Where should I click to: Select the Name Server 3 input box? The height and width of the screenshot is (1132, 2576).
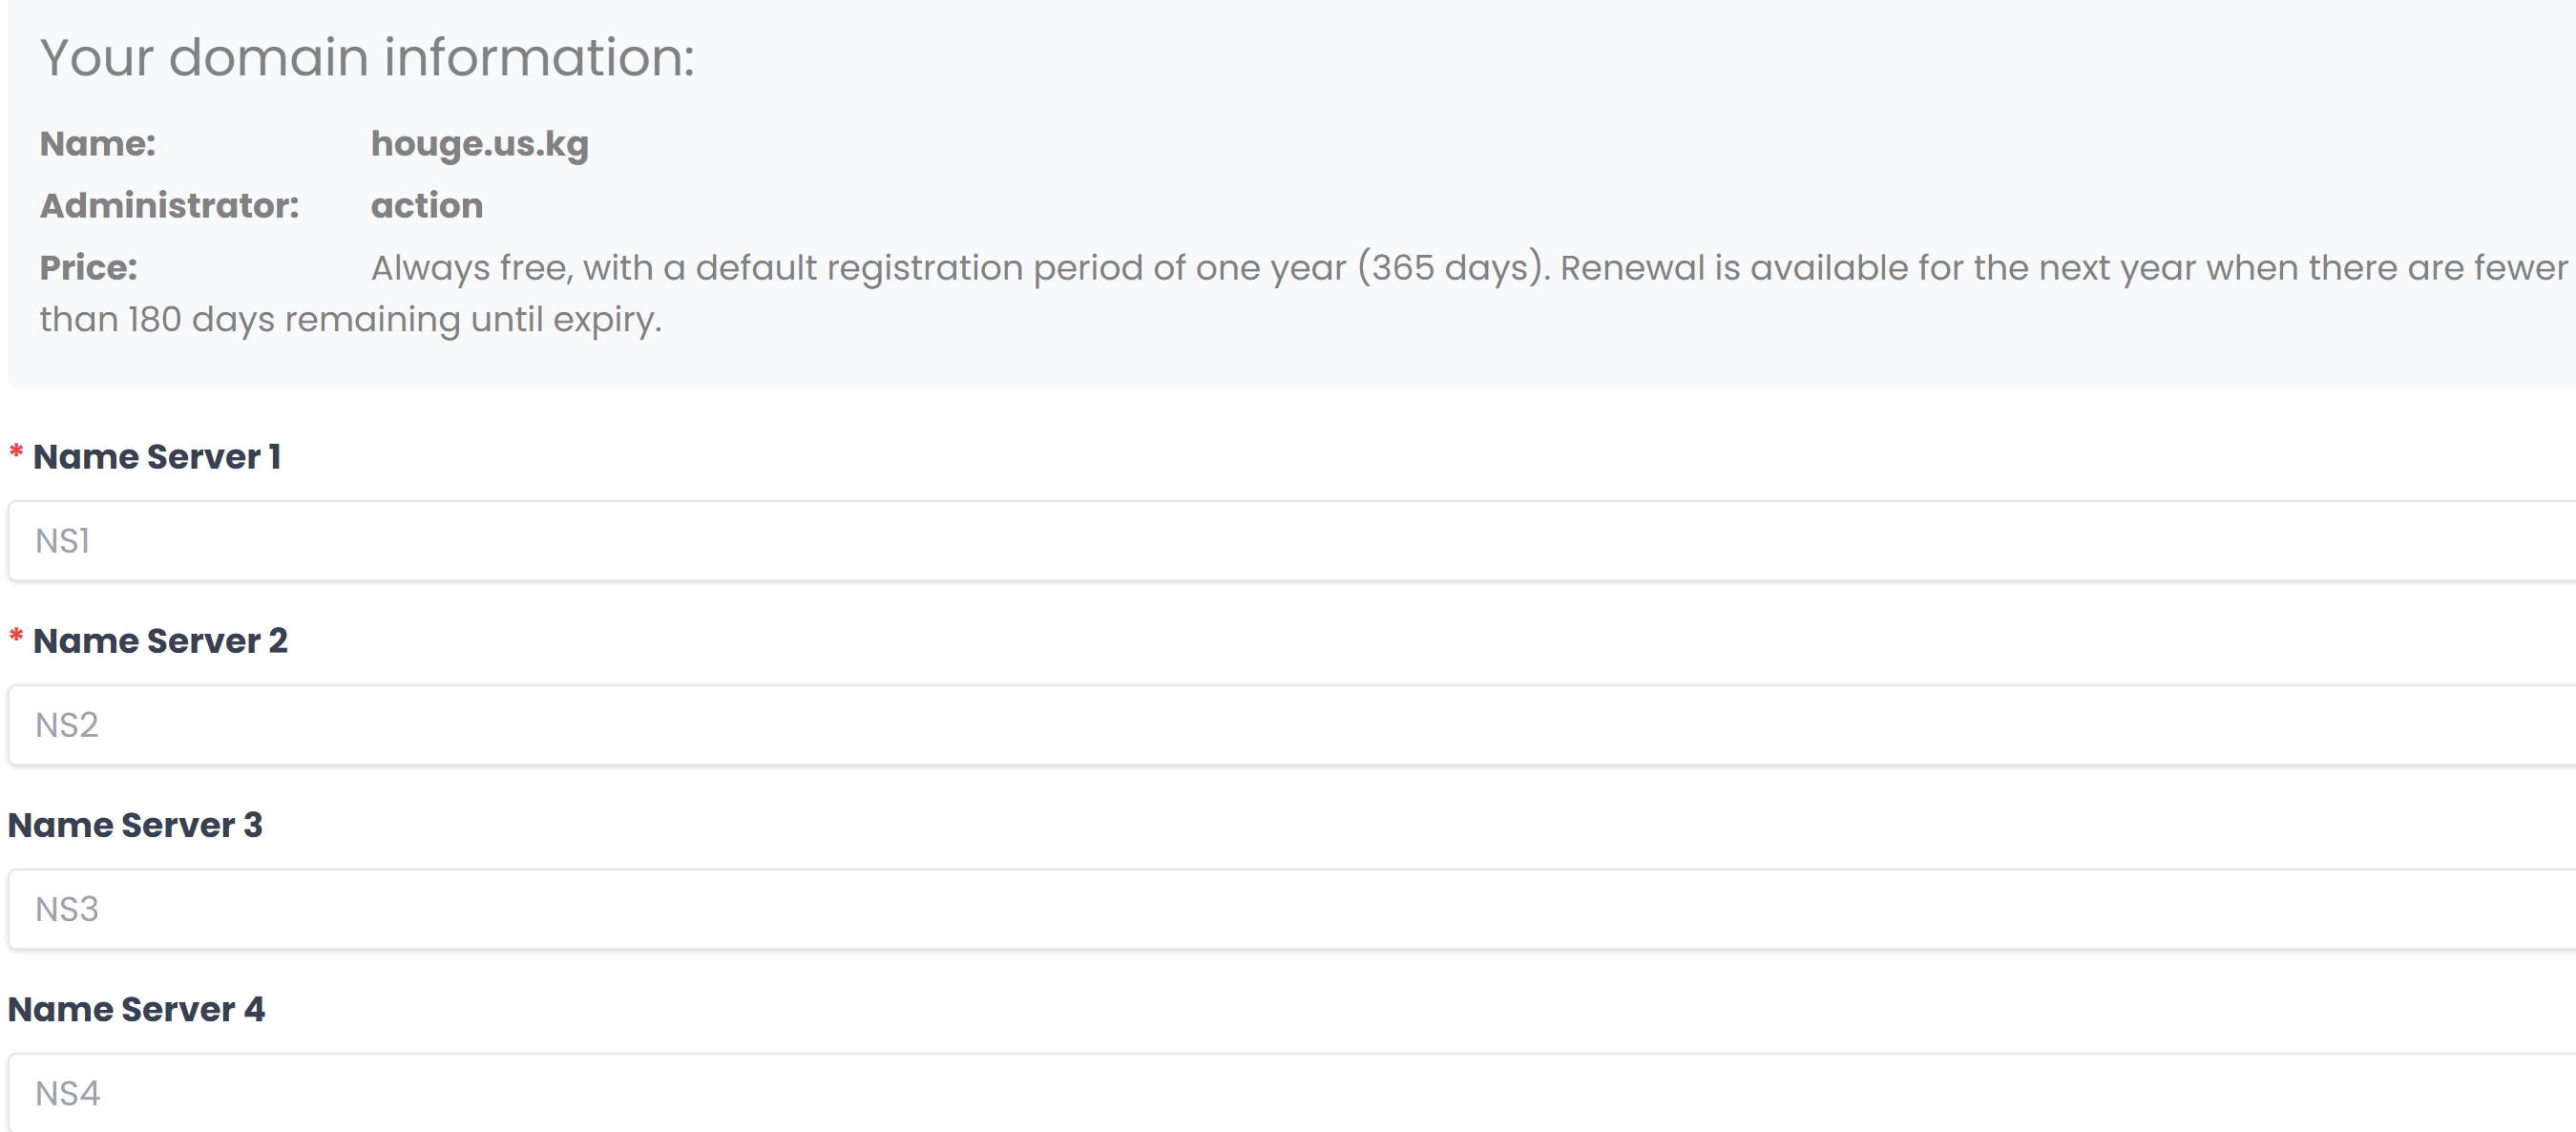tap(1290, 909)
